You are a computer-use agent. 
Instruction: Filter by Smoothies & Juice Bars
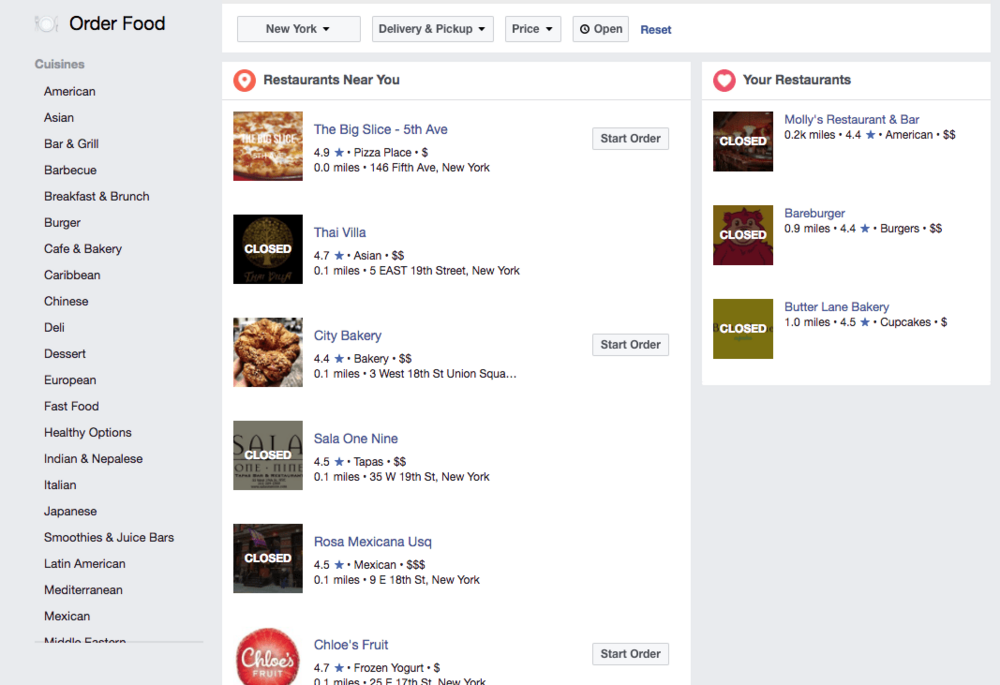click(x=109, y=537)
